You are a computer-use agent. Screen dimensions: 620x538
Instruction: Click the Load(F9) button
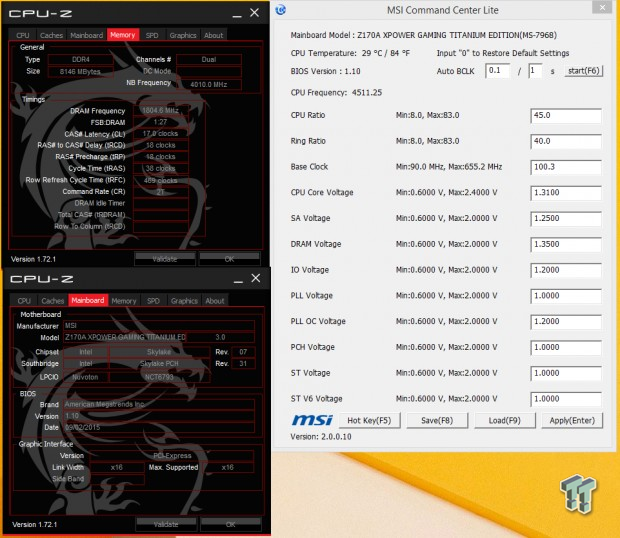coord(505,420)
